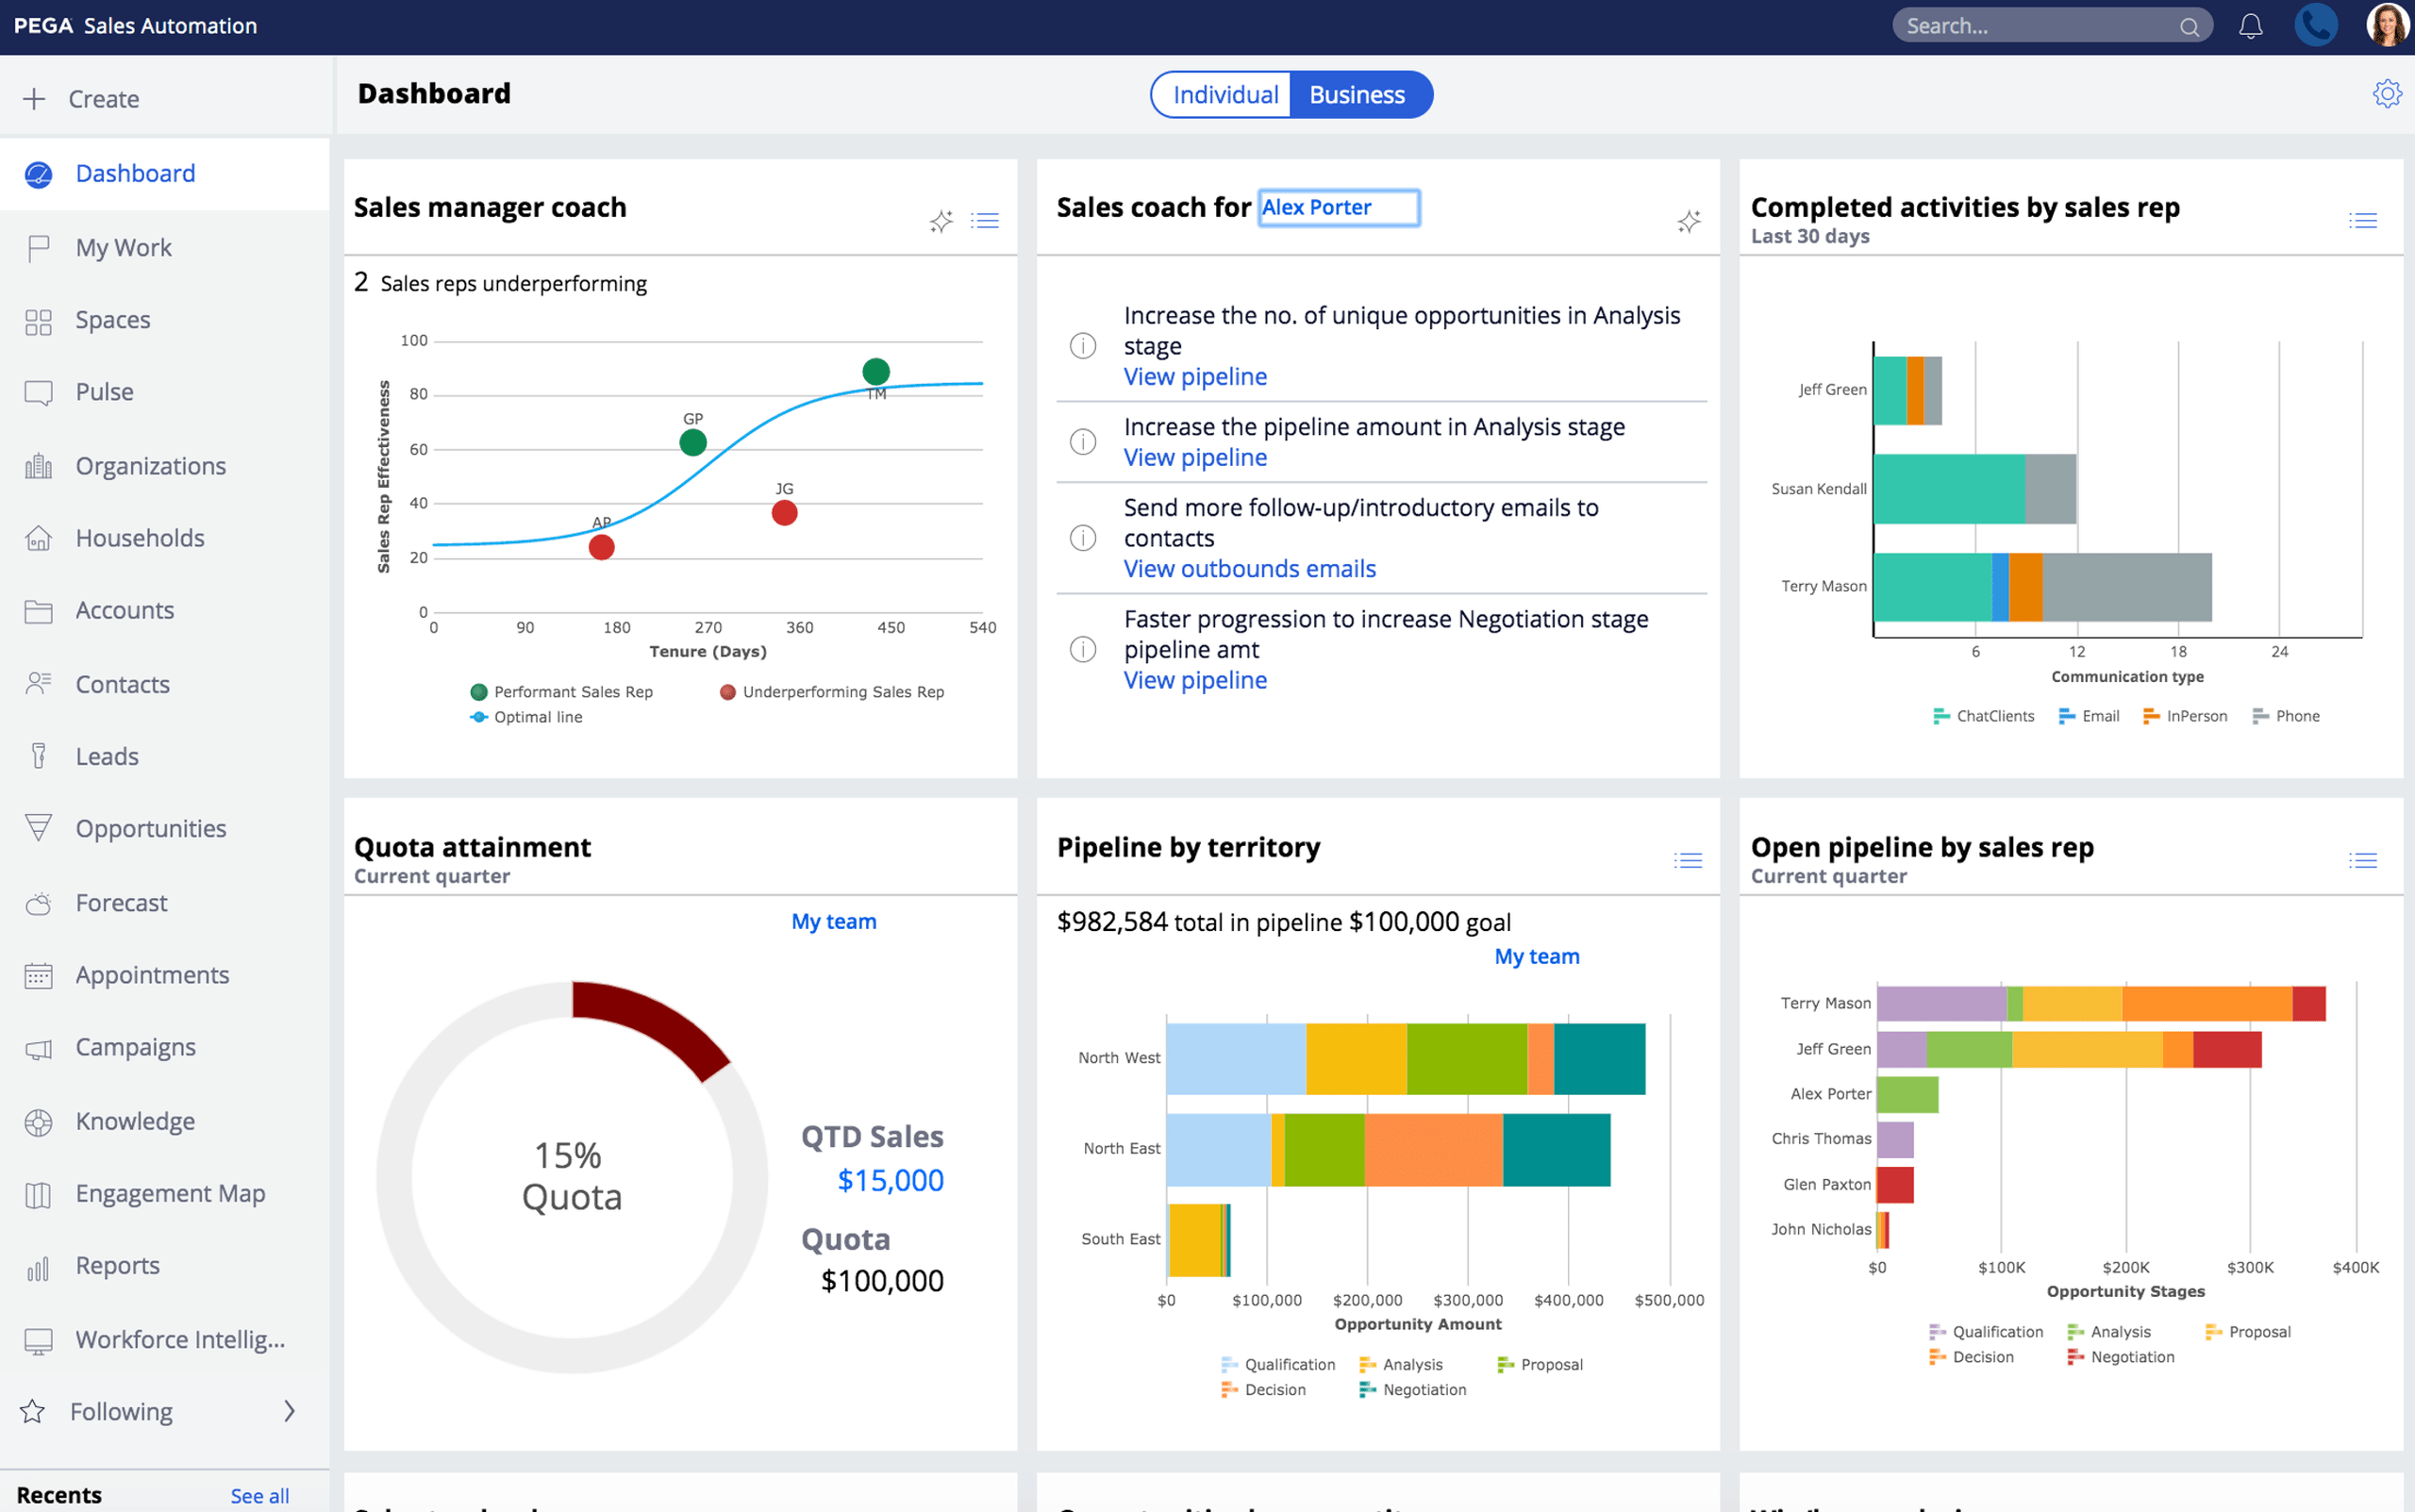Viewport: 2415px width, 1512px height.
Task: Open Sales manager coach list menu icon
Action: pos(985,221)
